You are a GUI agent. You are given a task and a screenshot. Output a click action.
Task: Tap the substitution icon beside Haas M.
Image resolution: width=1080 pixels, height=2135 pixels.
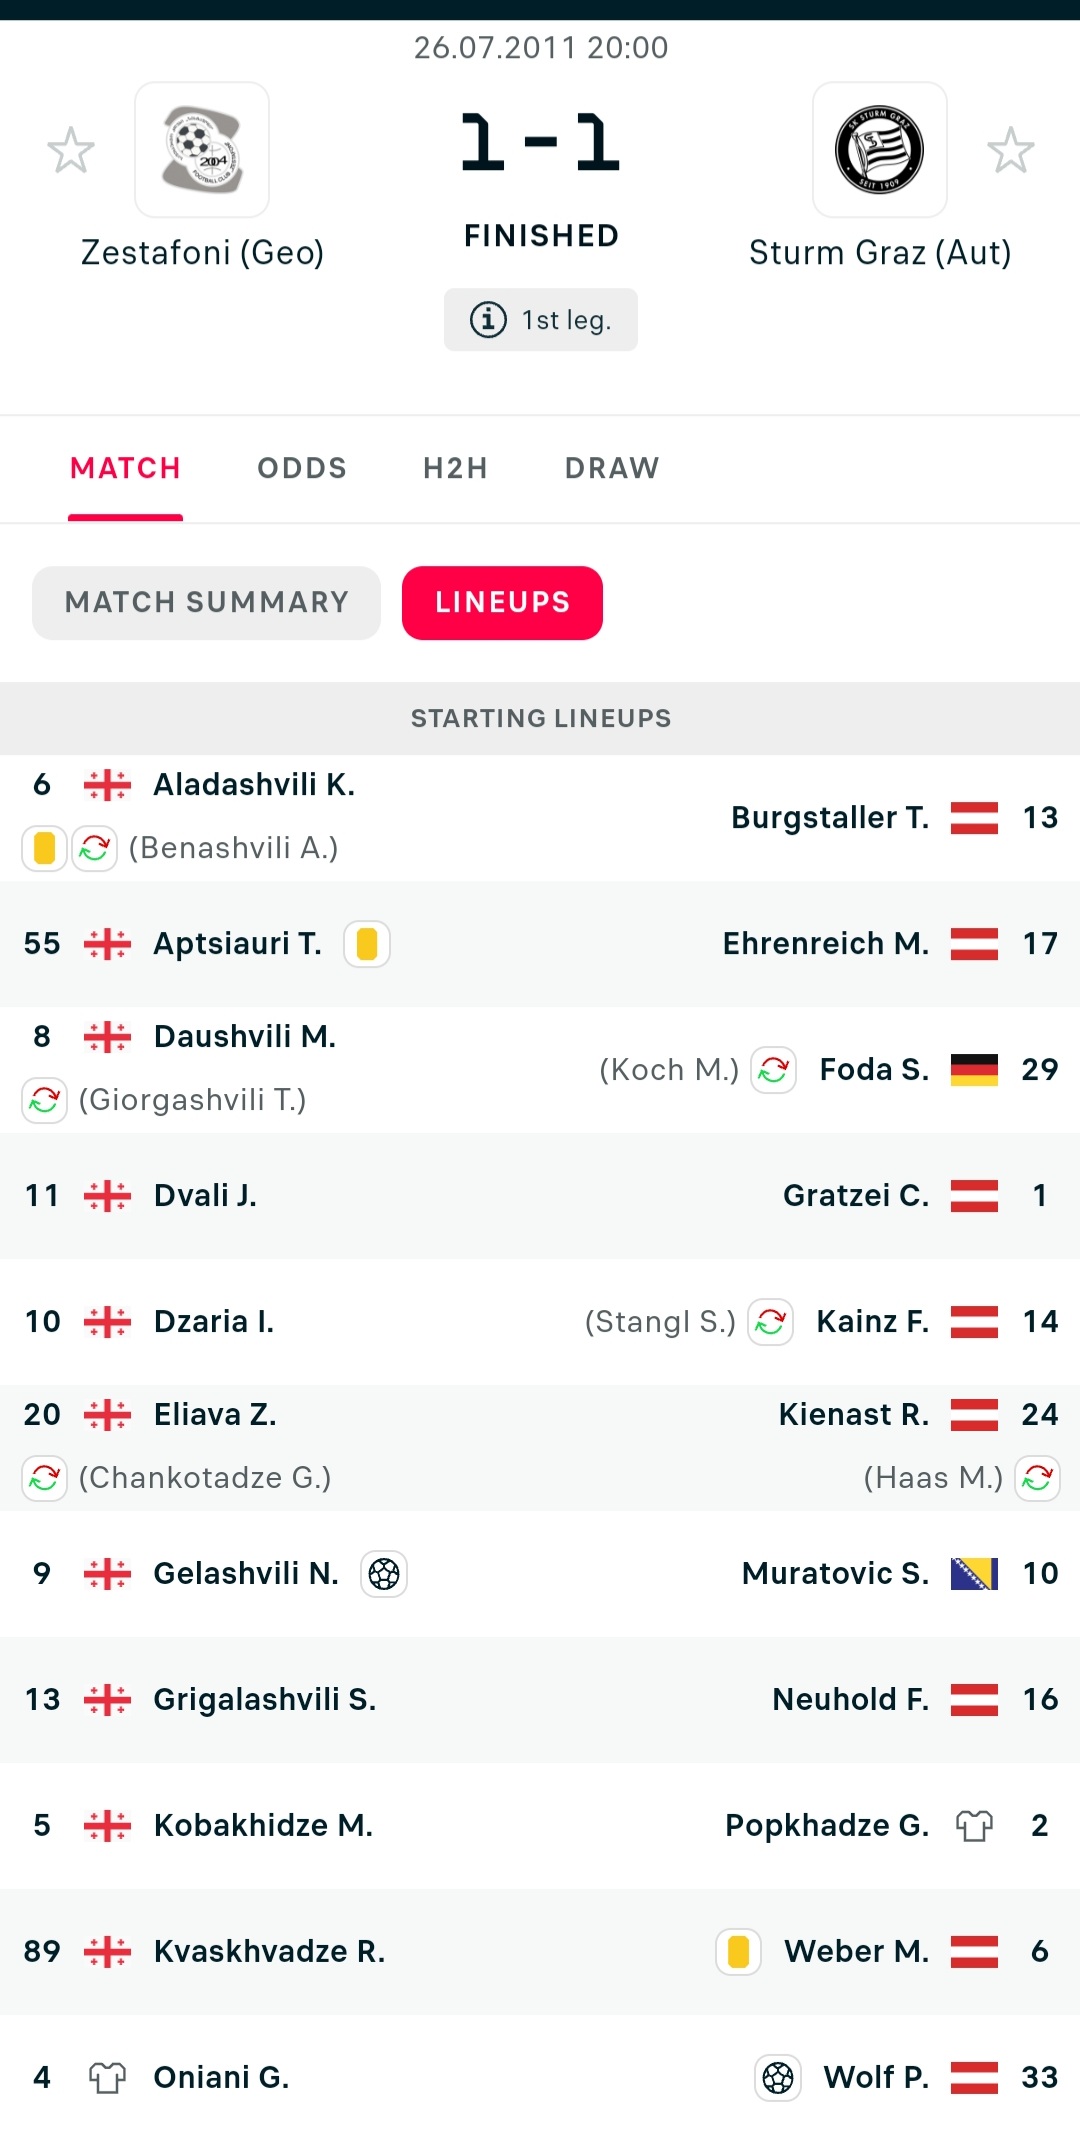tap(1038, 1478)
